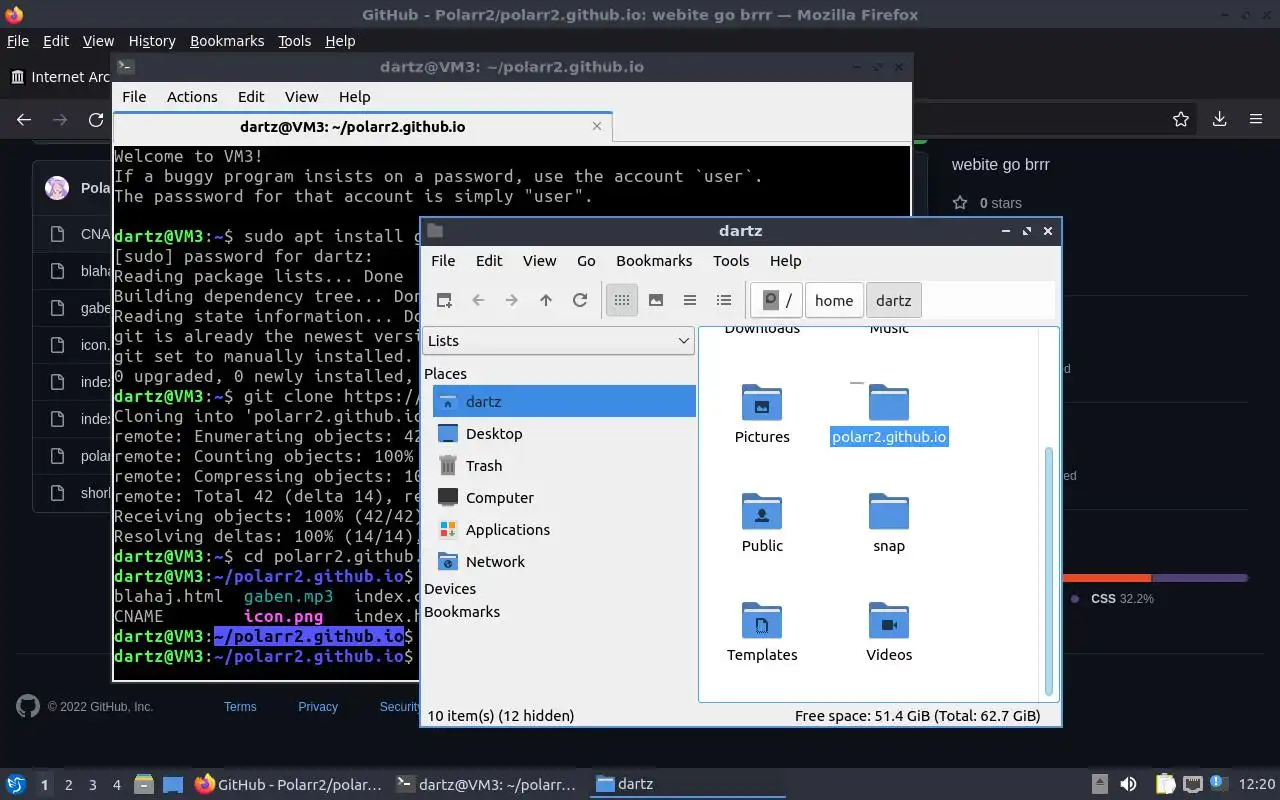
Task: Click GitHub footer Terms link
Action: [x=240, y=707]
